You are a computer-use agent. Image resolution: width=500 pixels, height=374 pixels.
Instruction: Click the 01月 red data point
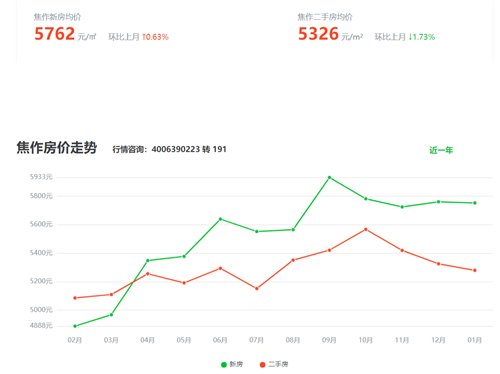[475, 270]
